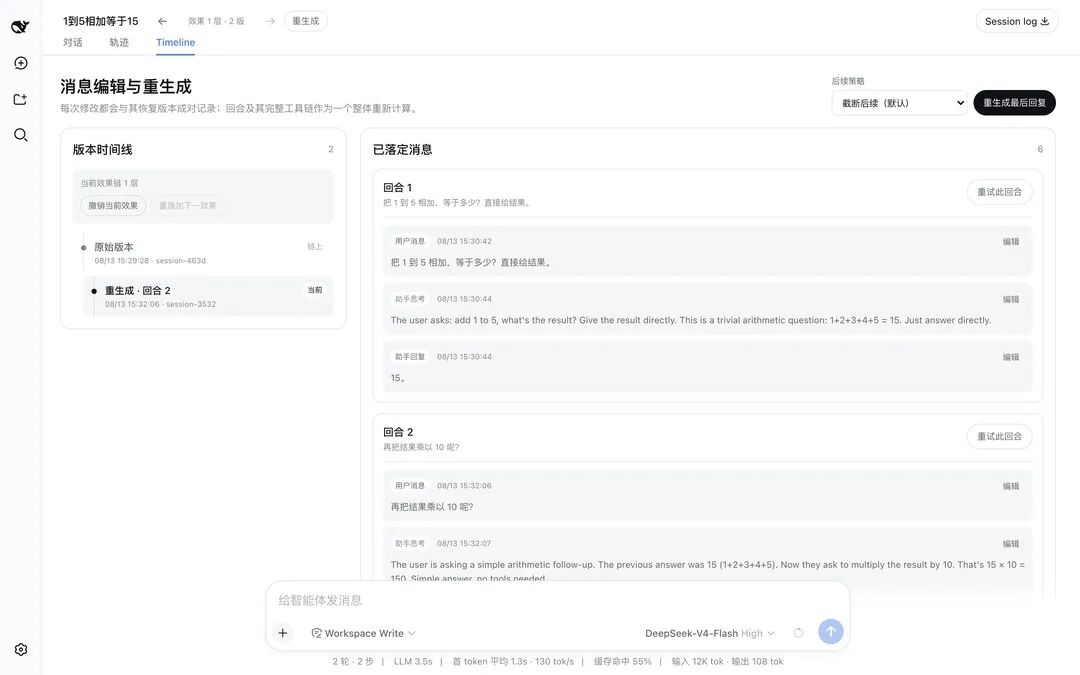Click the 链上 label beside 原始版本
The height and width of the screenshot is (675, 1080).
tap(314, 247)
